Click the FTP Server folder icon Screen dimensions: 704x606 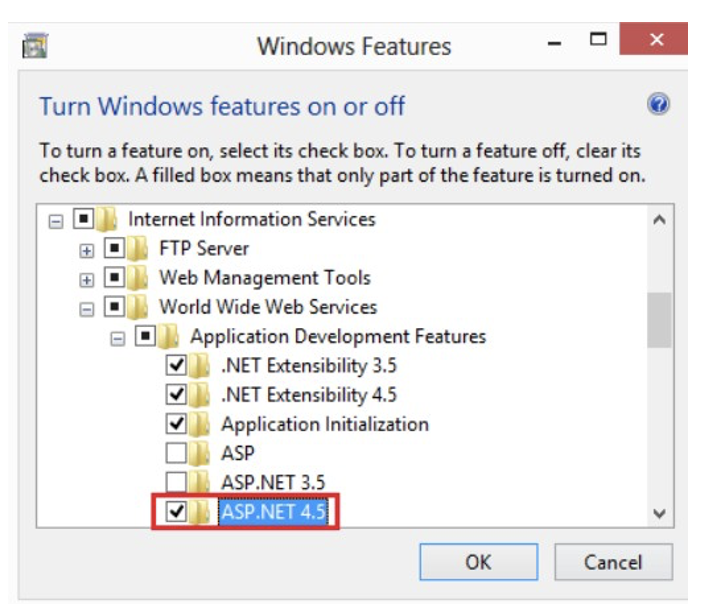coord(137,249)
